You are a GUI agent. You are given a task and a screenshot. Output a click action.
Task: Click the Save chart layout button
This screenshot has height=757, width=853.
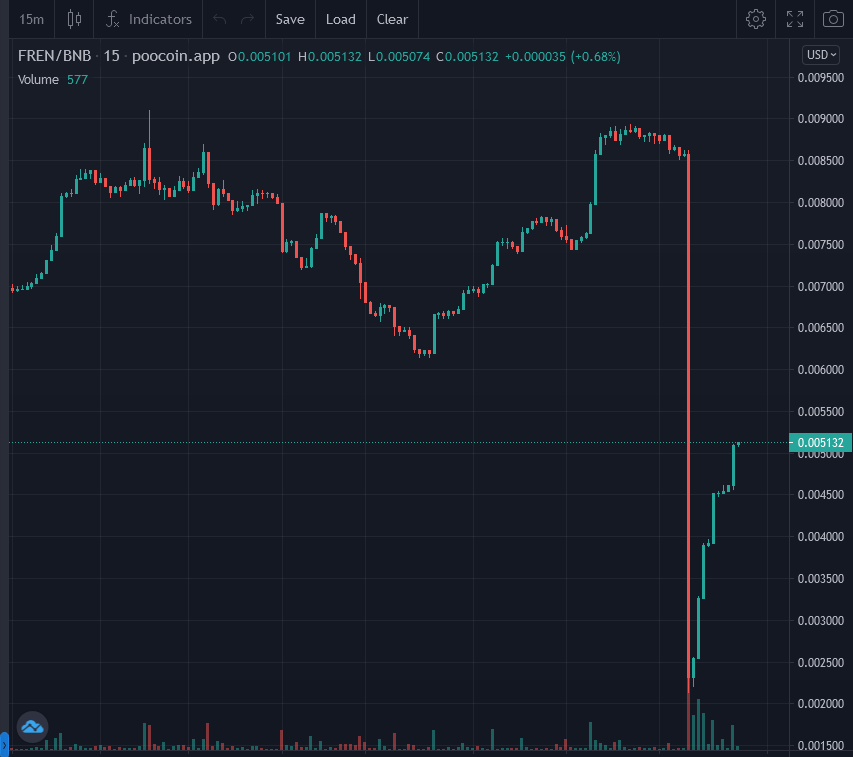coord(290,20)
